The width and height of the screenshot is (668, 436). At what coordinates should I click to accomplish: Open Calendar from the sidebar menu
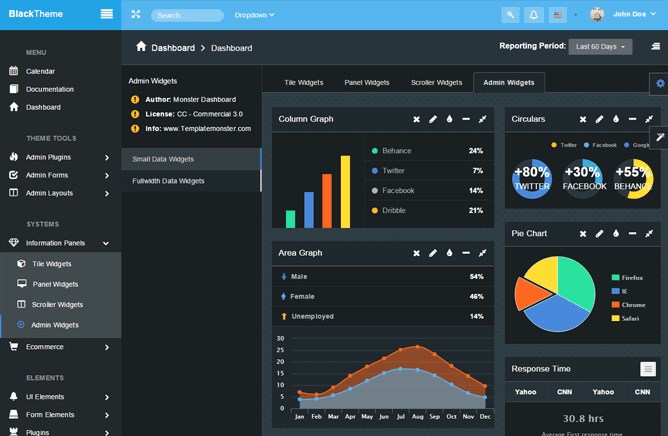coord(40,71)
